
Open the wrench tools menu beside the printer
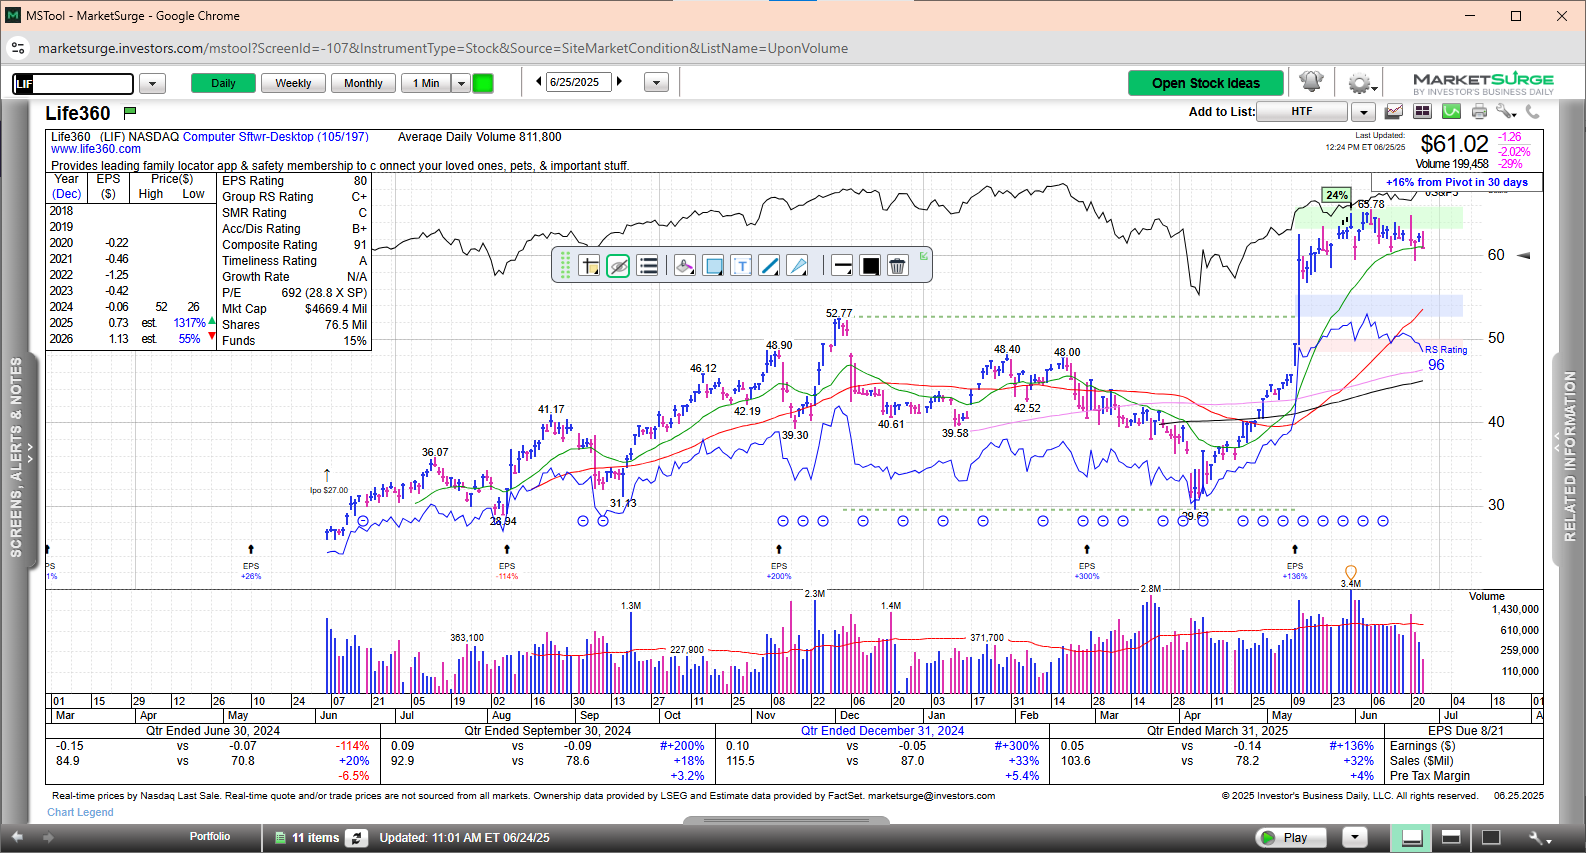[x=1506, y=112]
